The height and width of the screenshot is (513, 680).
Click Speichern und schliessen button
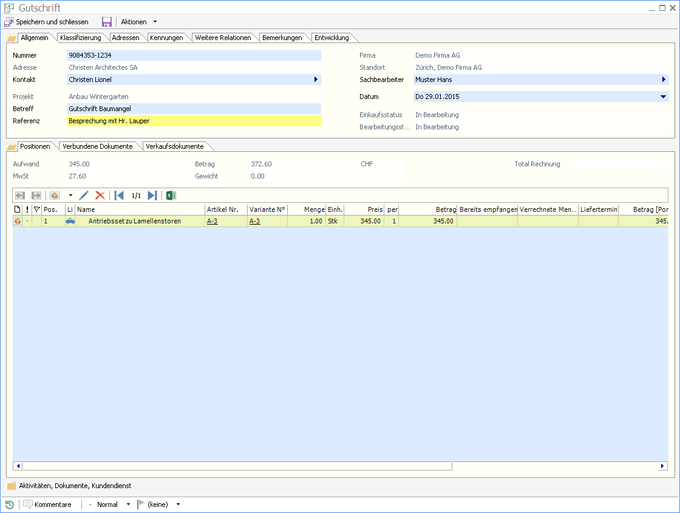[46, 22]
